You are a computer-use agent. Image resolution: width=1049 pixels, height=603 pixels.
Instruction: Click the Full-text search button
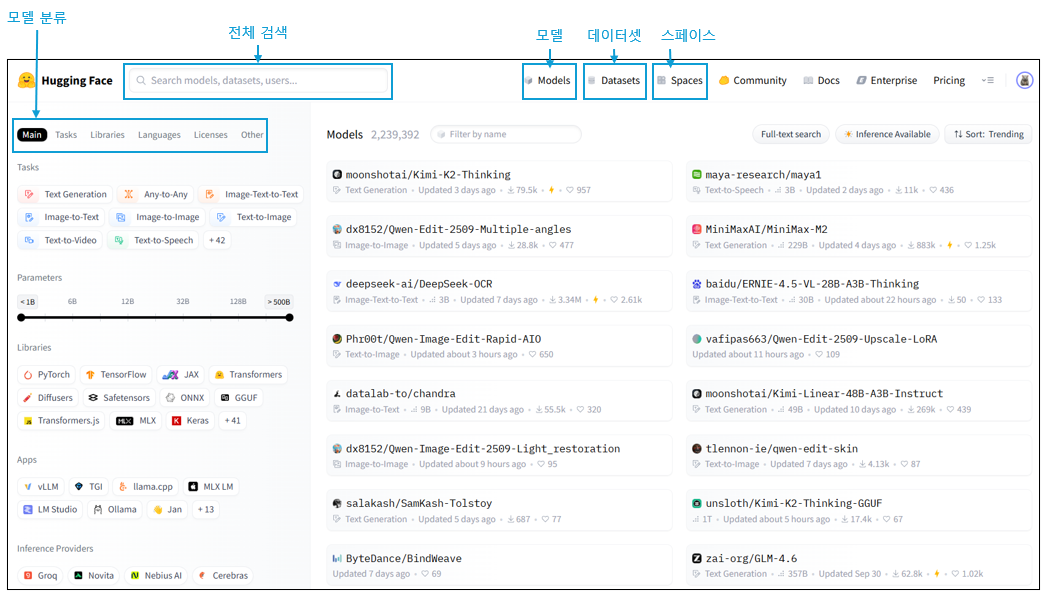[x=790, y=134]
